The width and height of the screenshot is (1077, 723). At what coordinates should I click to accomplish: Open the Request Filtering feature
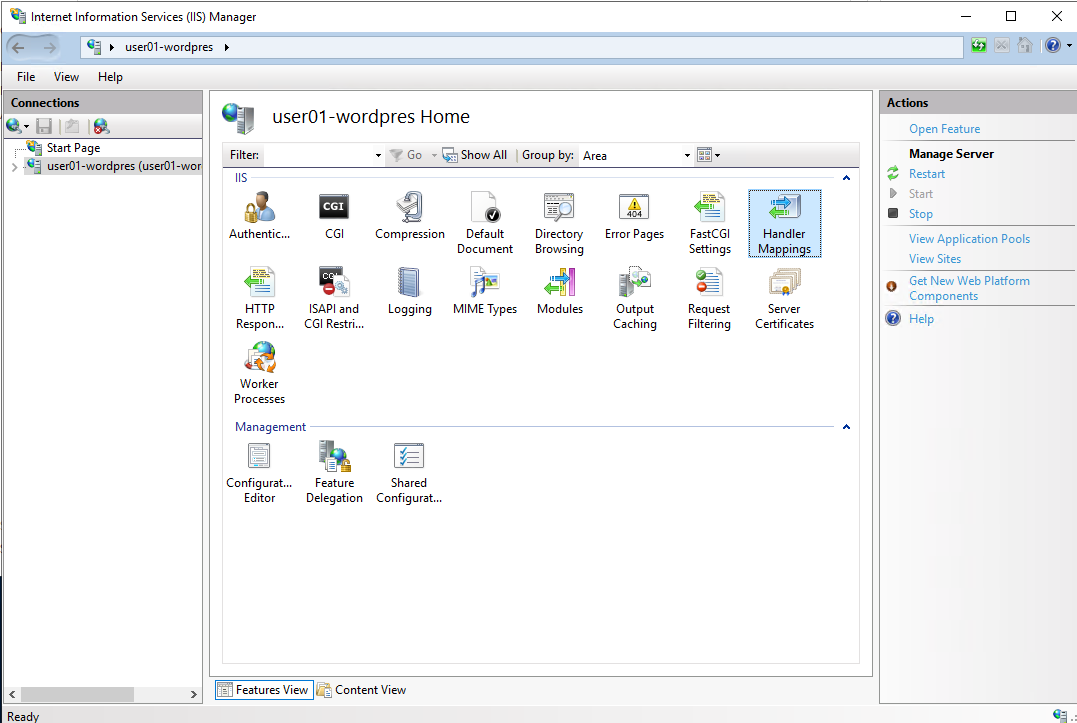[x=710, y=298]
